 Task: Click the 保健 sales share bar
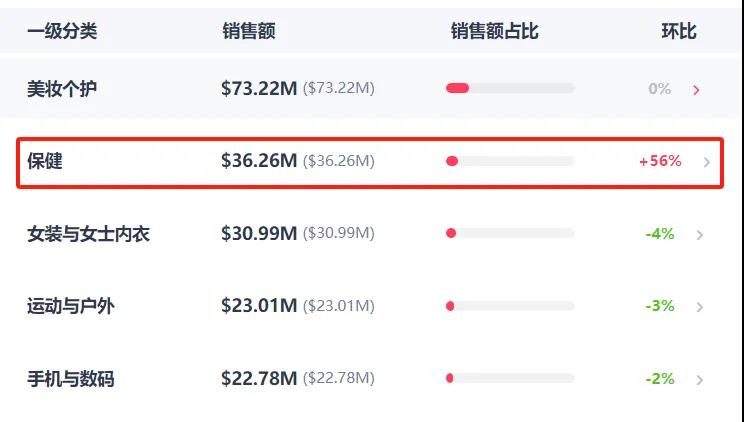(x=510, y=161)
